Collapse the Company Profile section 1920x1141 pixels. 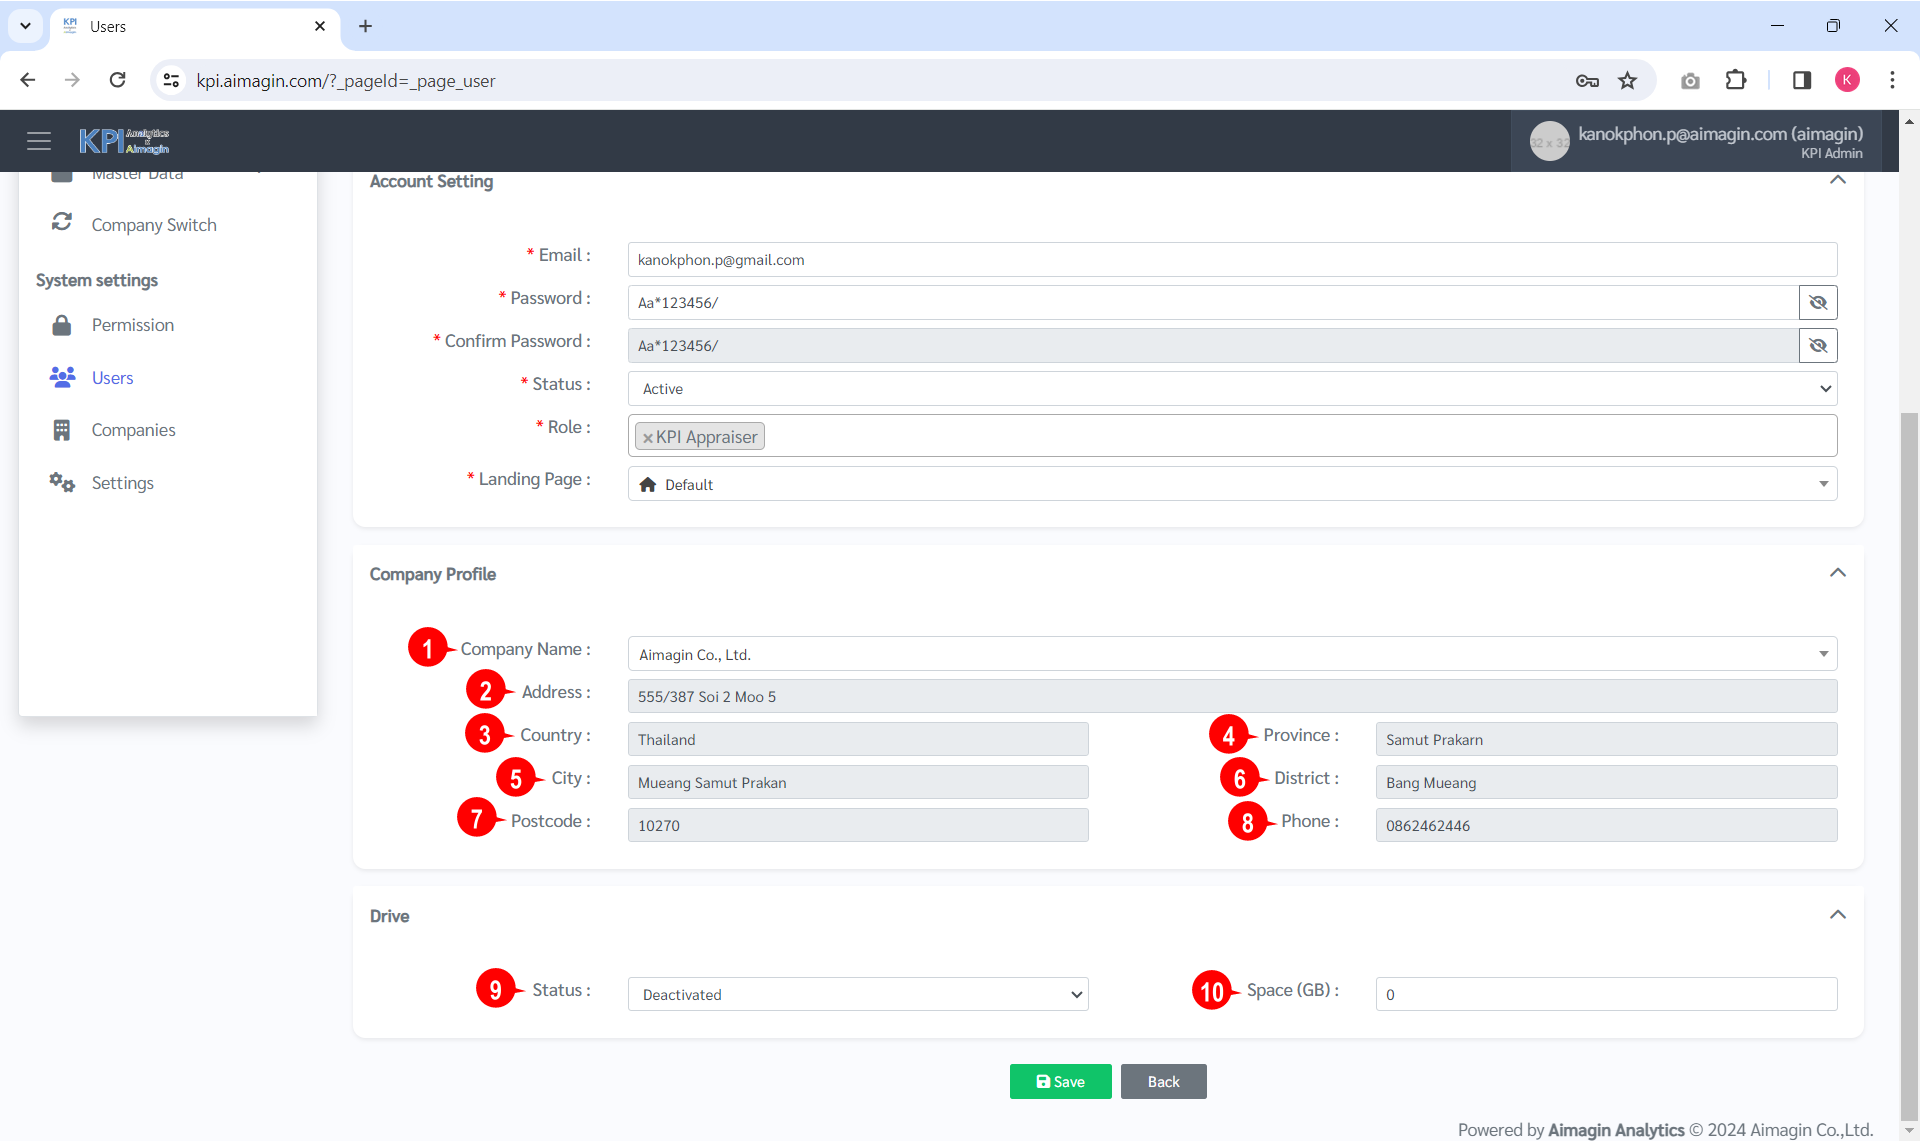[x=1837, y=573]
